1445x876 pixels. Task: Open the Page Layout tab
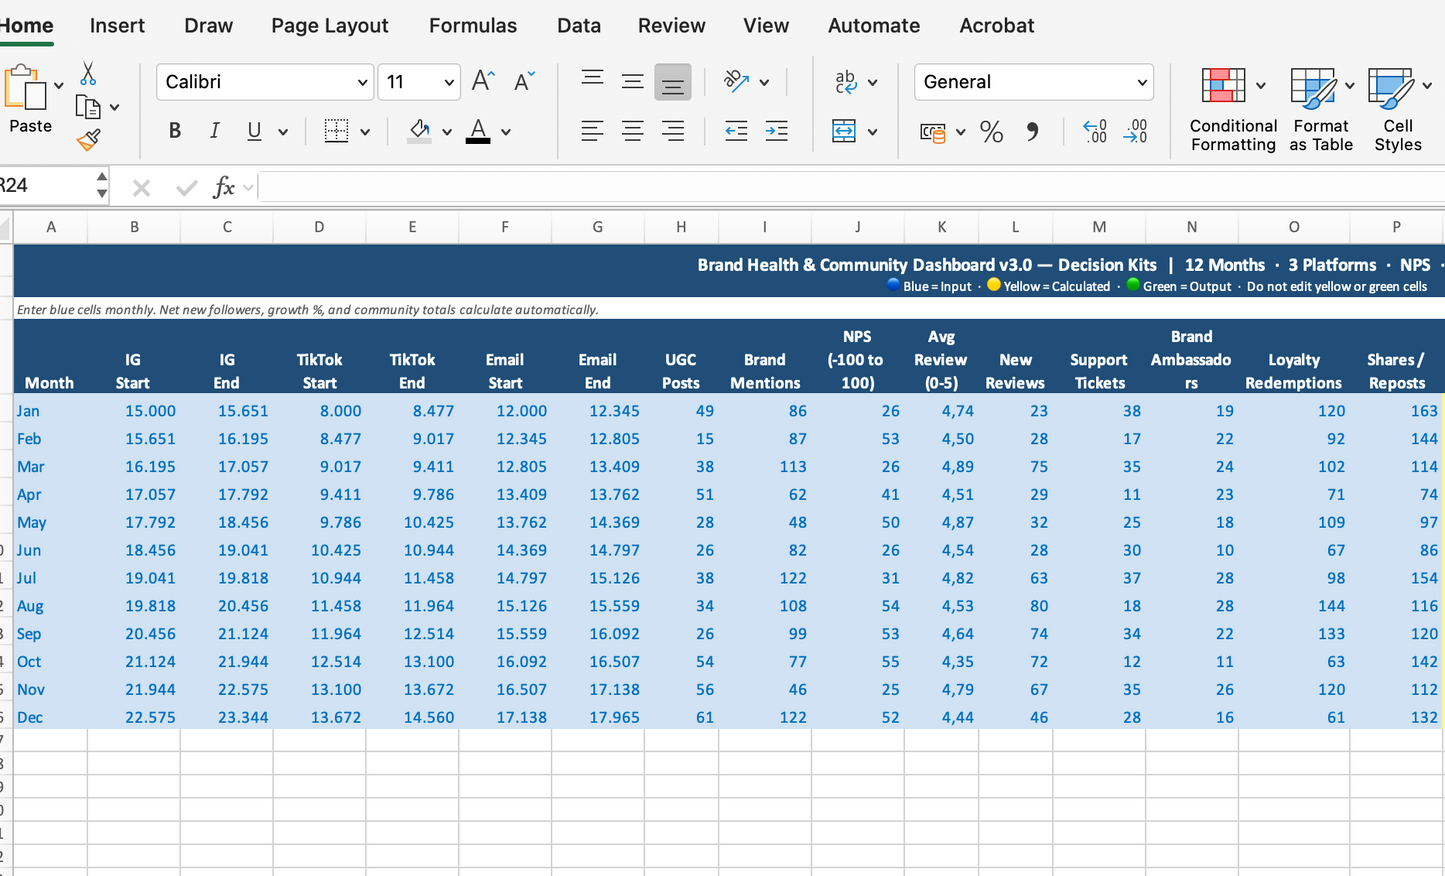(329, 26)
